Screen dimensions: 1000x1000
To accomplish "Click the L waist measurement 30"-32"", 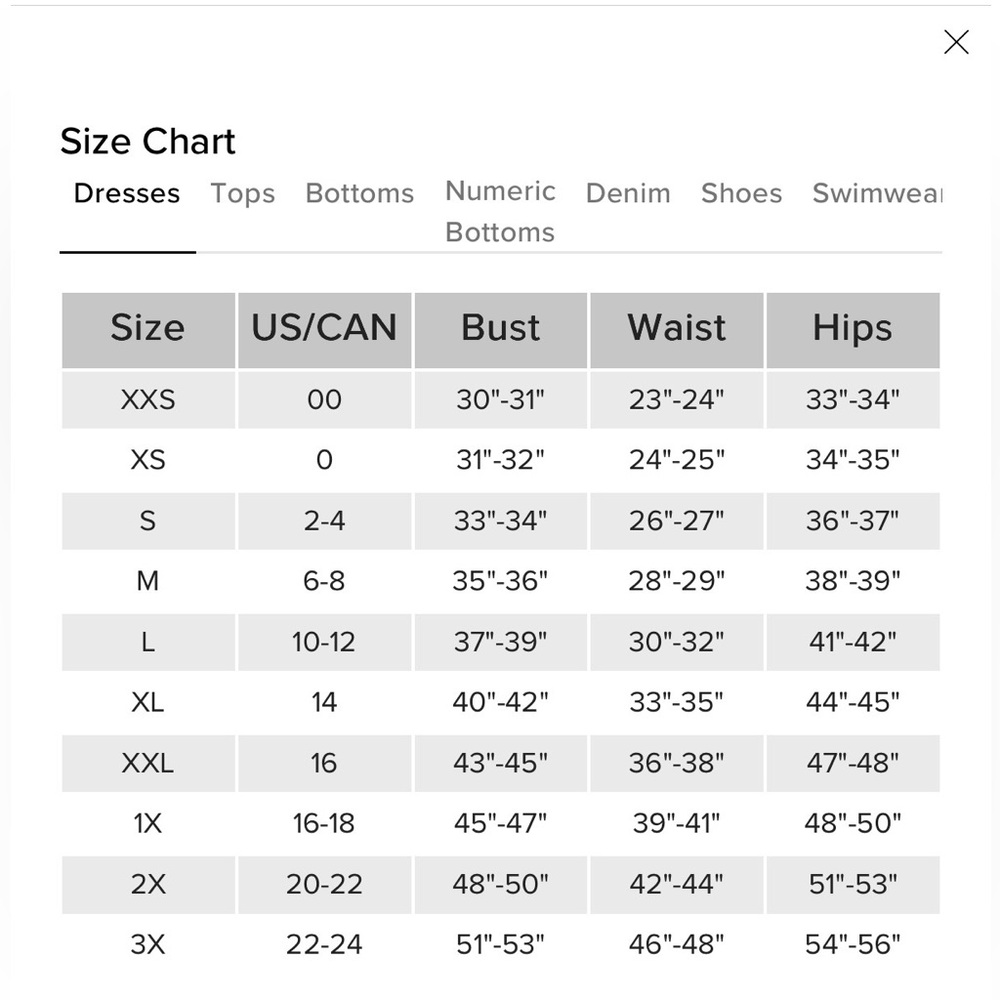I will point(677,641).
